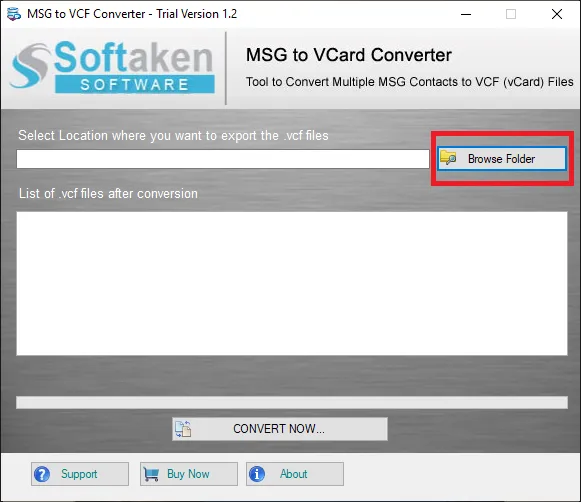Viewport: 581px width, 502px height.
Task: Select the Buy Now button
Action: [x=189, y=474]
